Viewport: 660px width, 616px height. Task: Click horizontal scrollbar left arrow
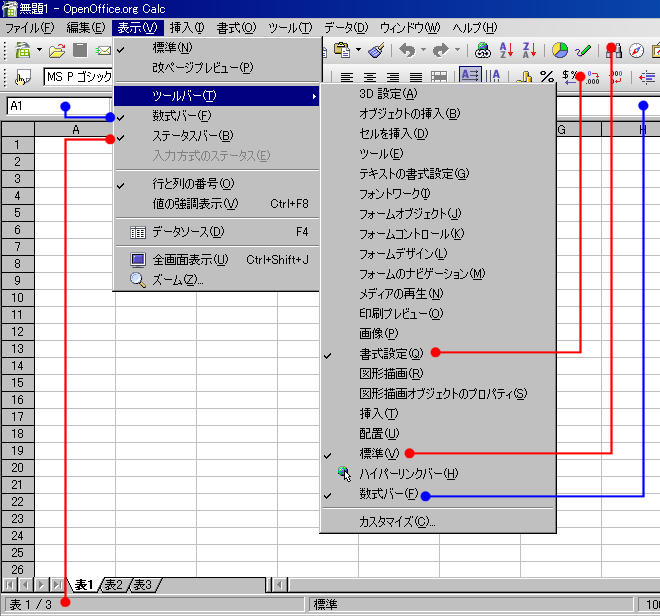point(280,585)
